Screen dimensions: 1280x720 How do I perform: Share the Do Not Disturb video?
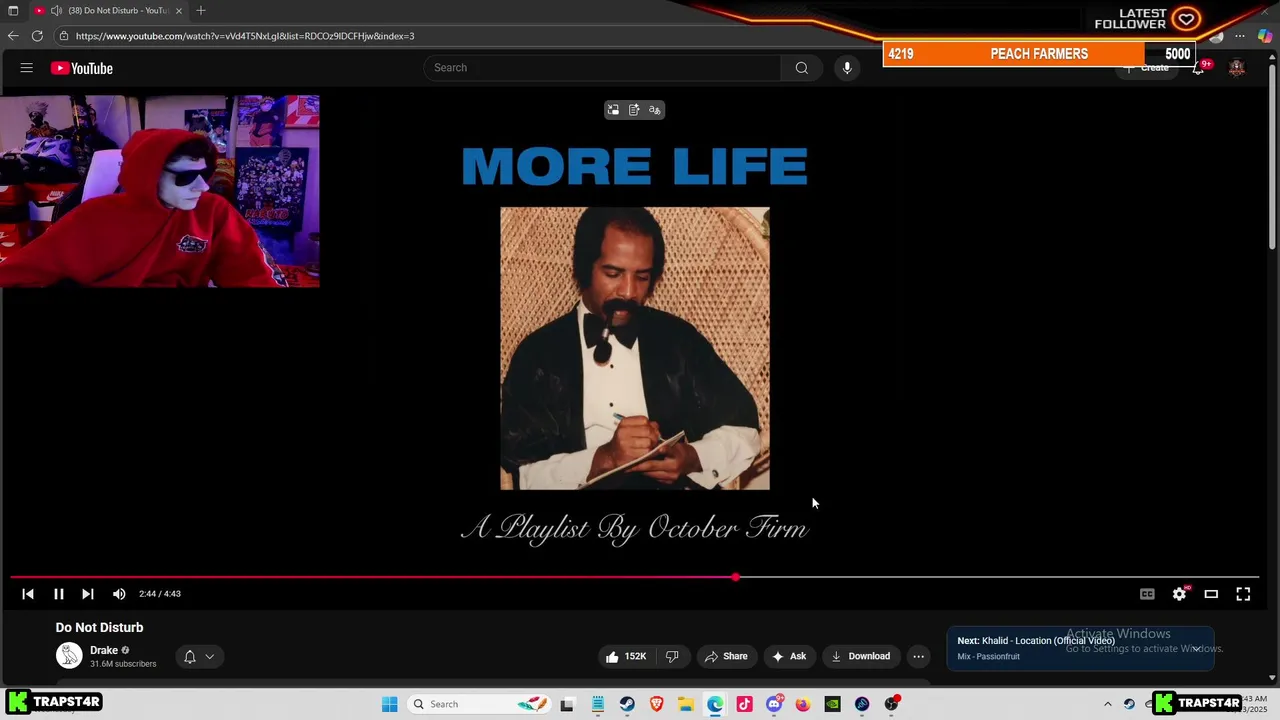tap(726, 656)
